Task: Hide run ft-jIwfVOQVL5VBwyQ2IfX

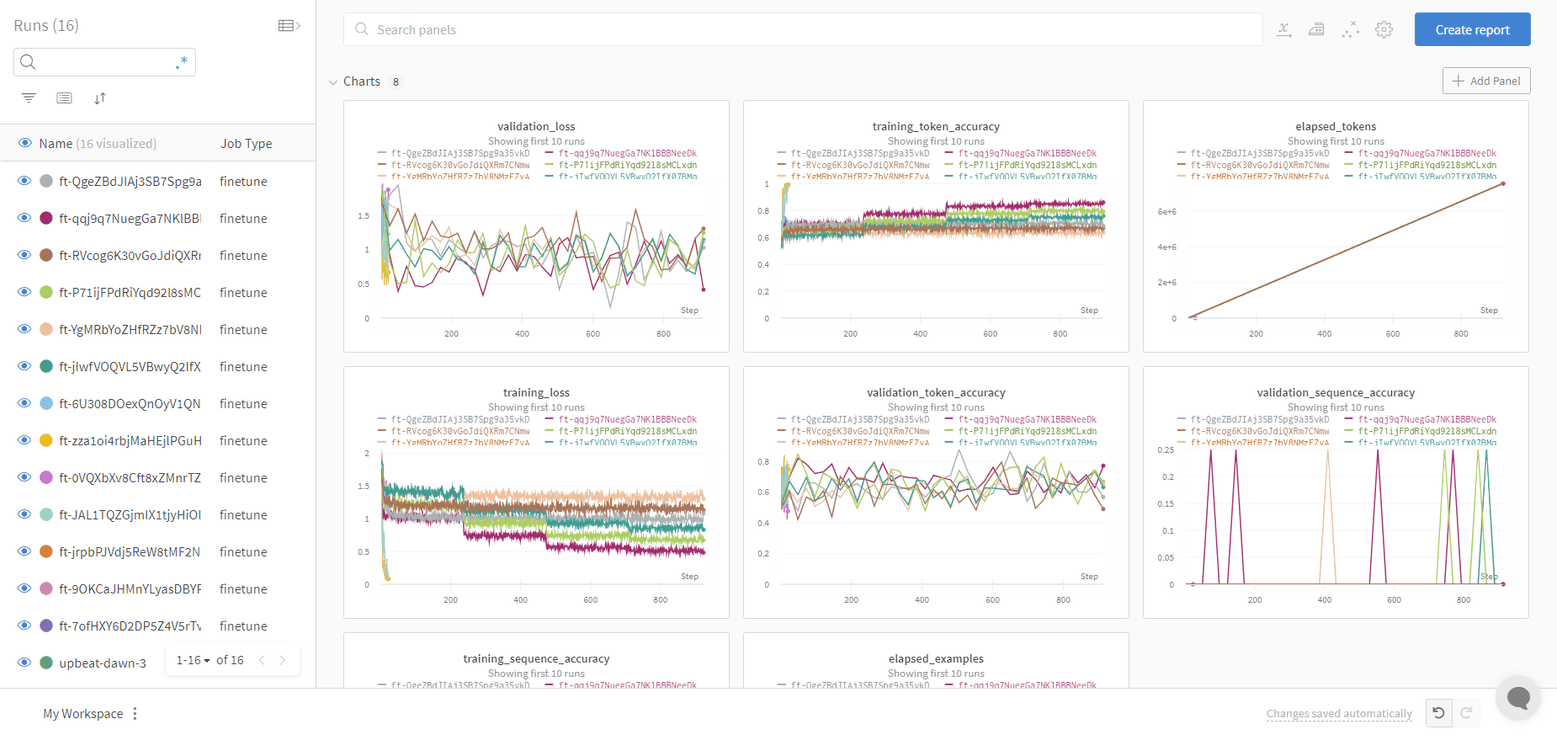Action: (x=25, y=366)
